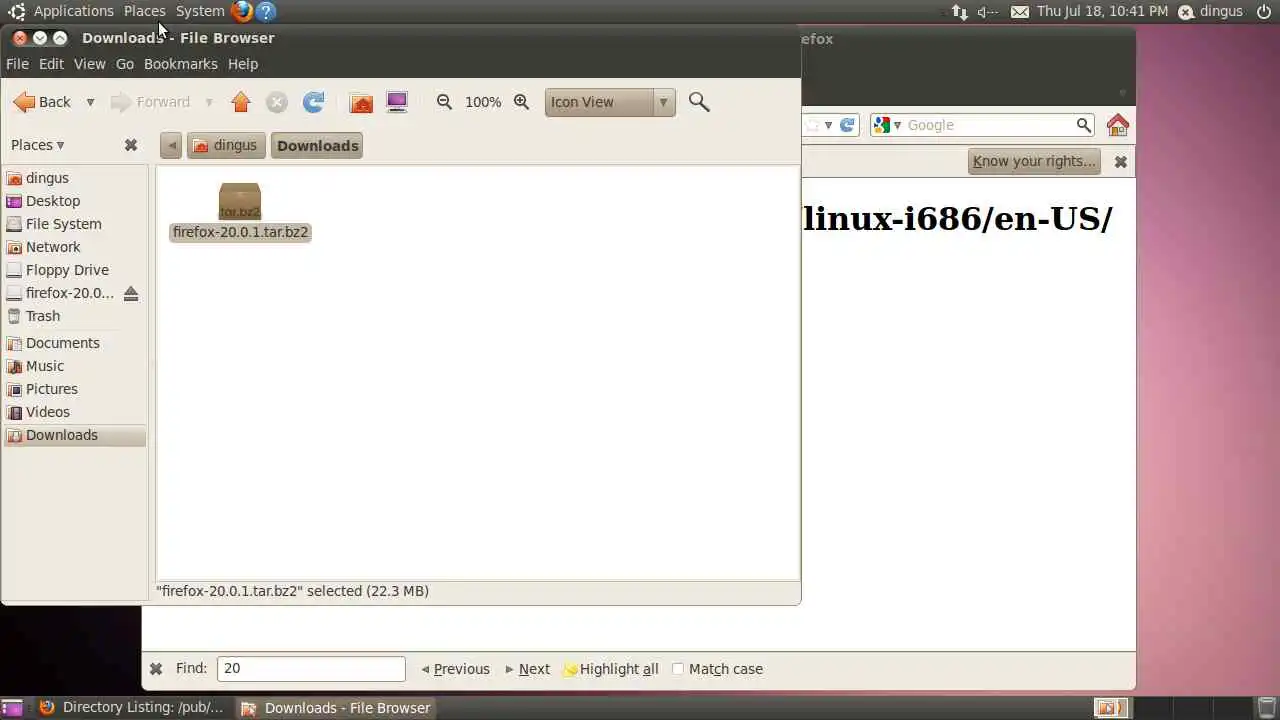
Task: Open the View menu
Action: [x=89, y=64]
